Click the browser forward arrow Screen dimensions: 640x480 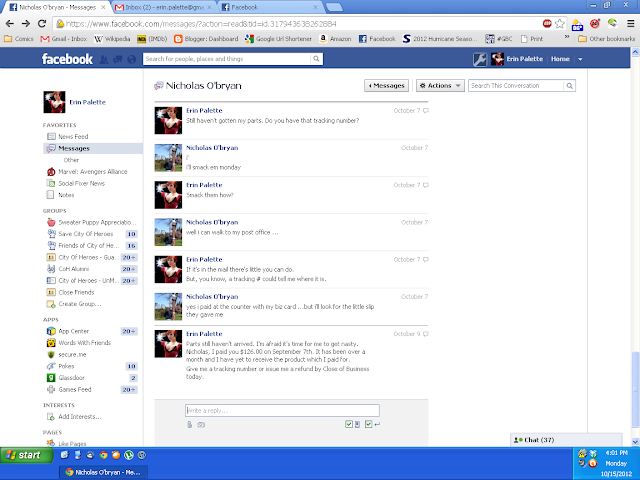point(26,24)
